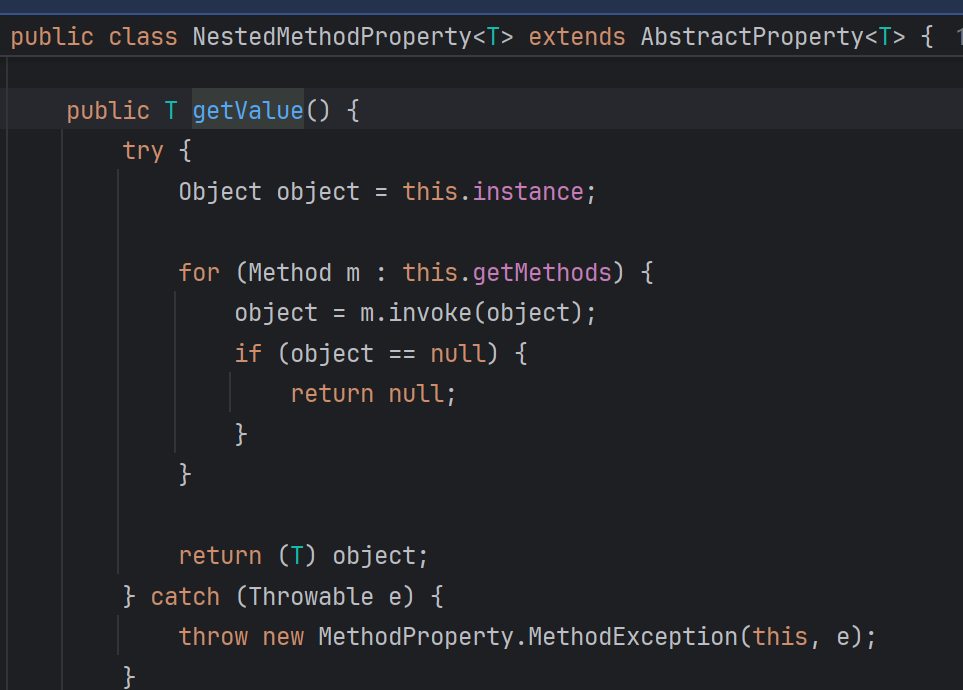Click the Method type in loop declaration
Viewport: 963px width, 690px height.
click(x=290, y=272)
